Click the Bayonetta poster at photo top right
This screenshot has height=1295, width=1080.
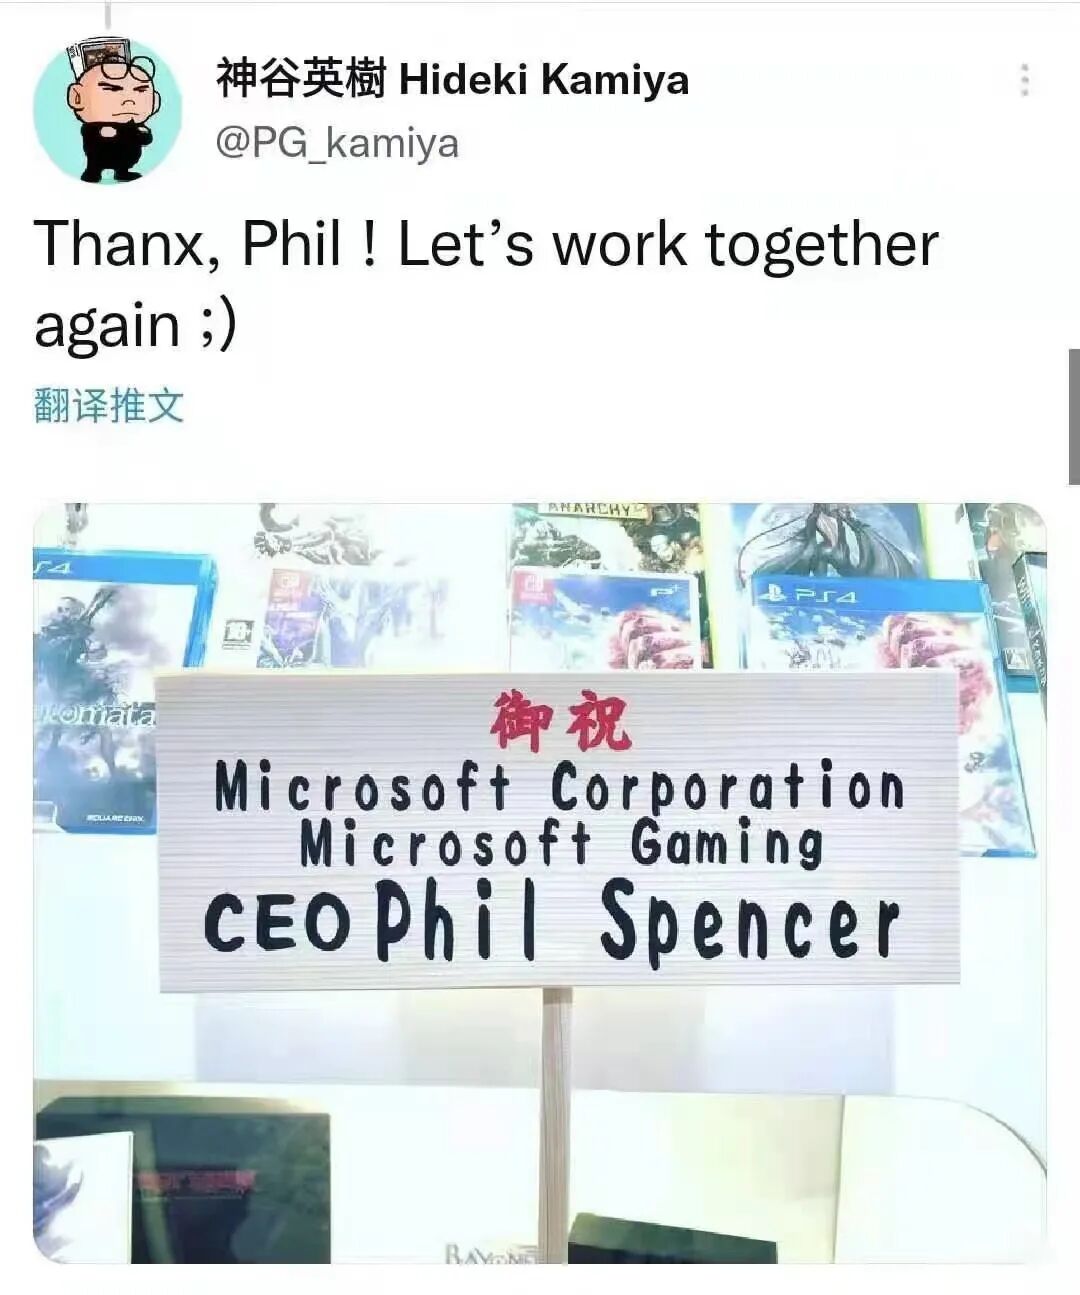click(x=832, y=540)
